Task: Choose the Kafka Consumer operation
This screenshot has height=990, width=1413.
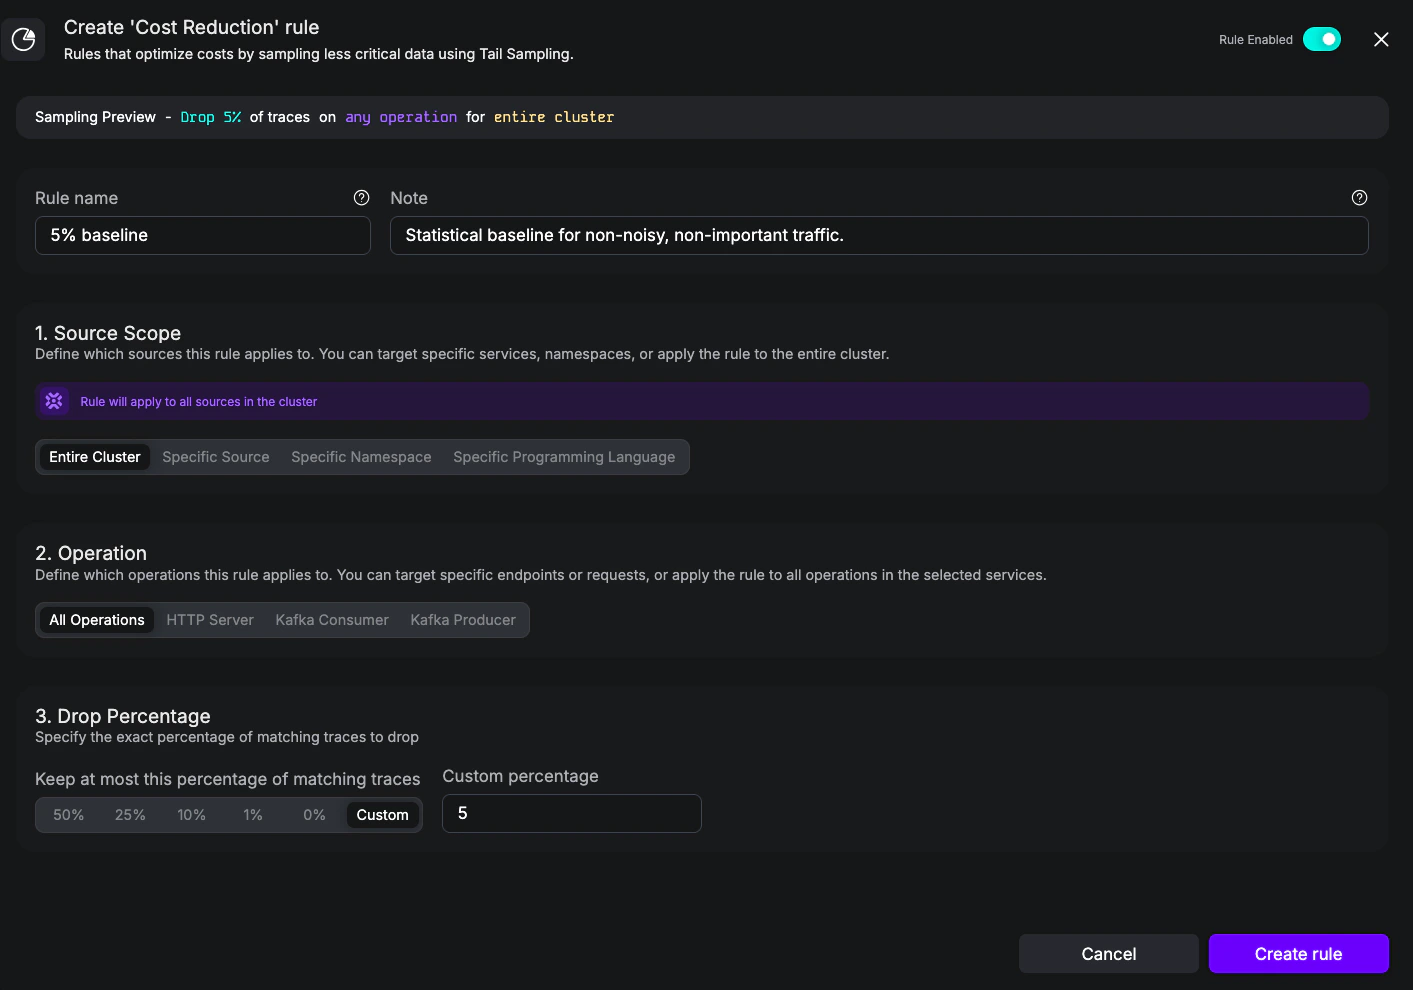Action: 332,620
